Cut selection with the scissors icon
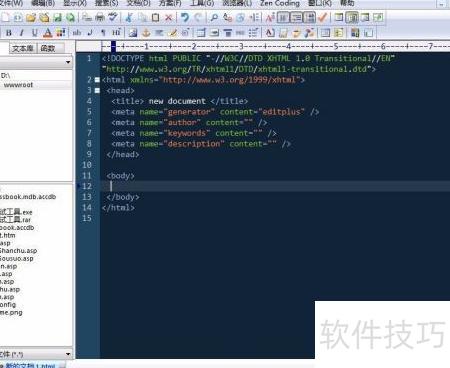The image size is (450, 368). [x=129, y=17]
